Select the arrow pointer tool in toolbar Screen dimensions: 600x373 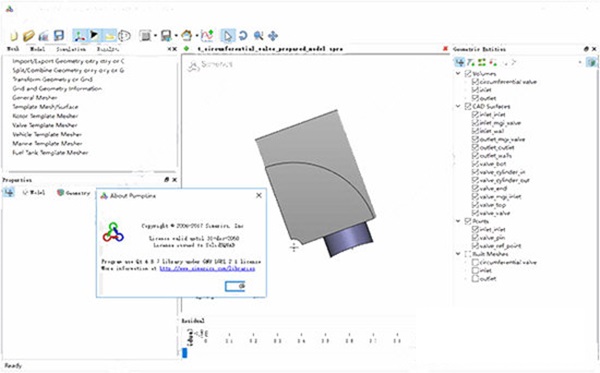pos(228,36)
